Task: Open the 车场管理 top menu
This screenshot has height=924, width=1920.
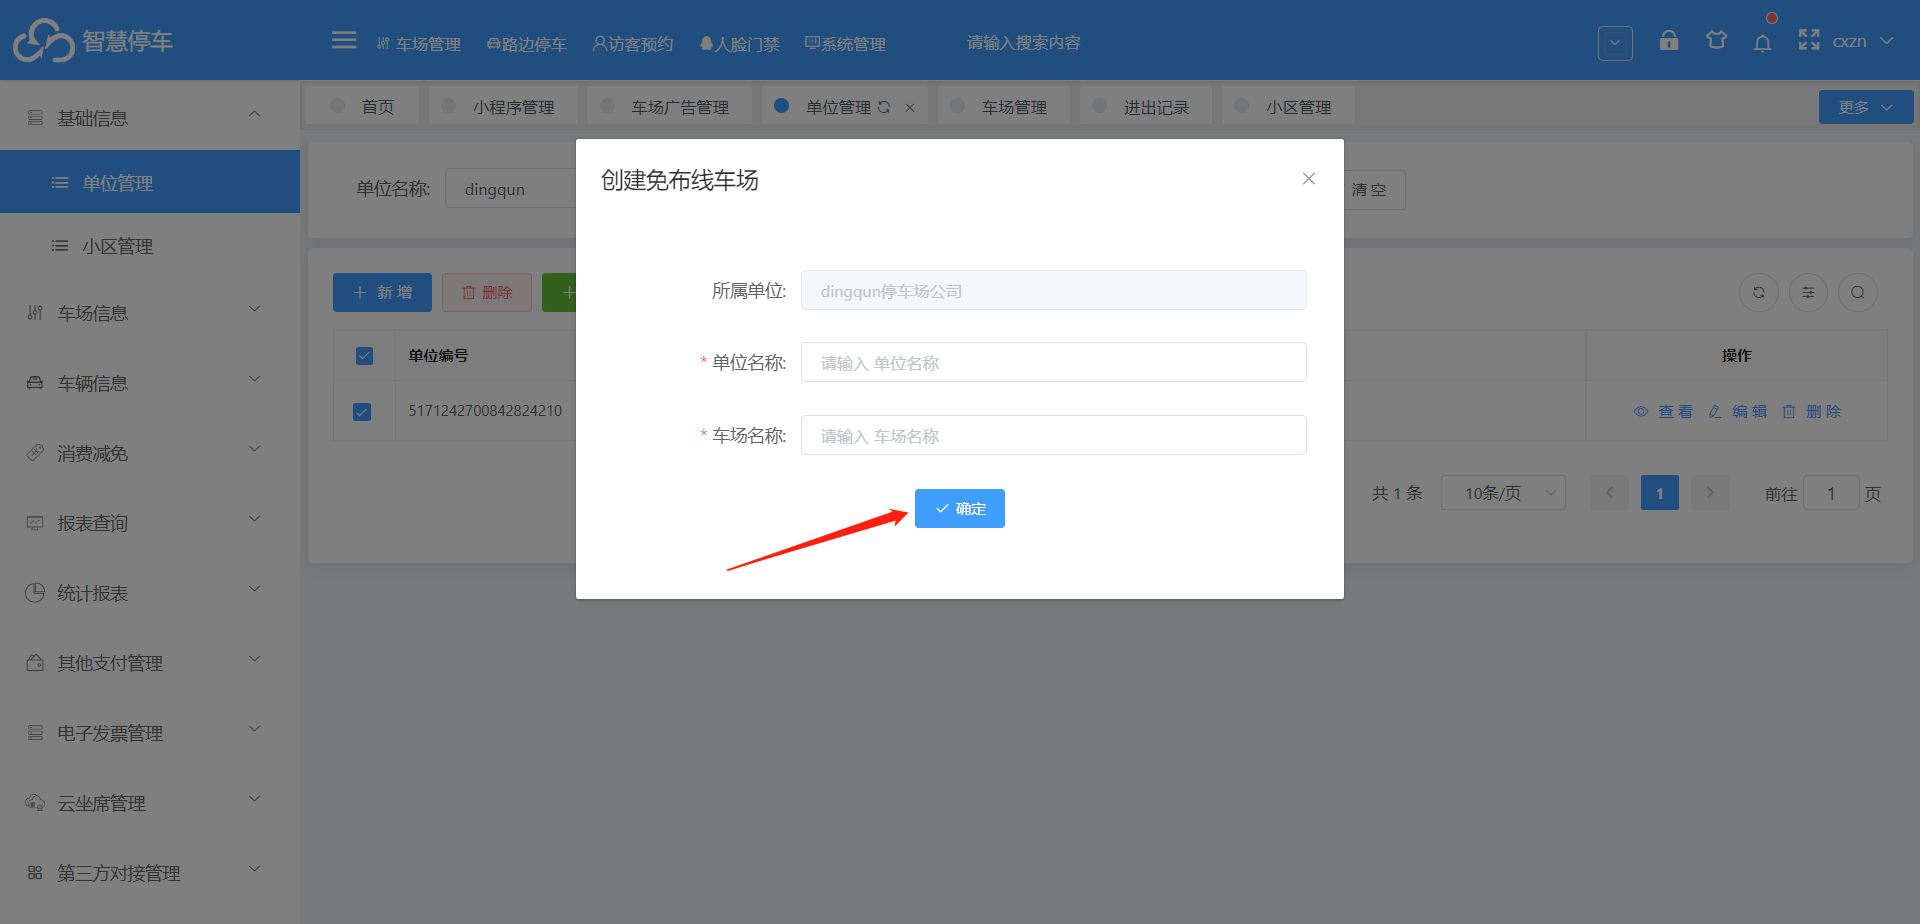Action: coord(419,44)
